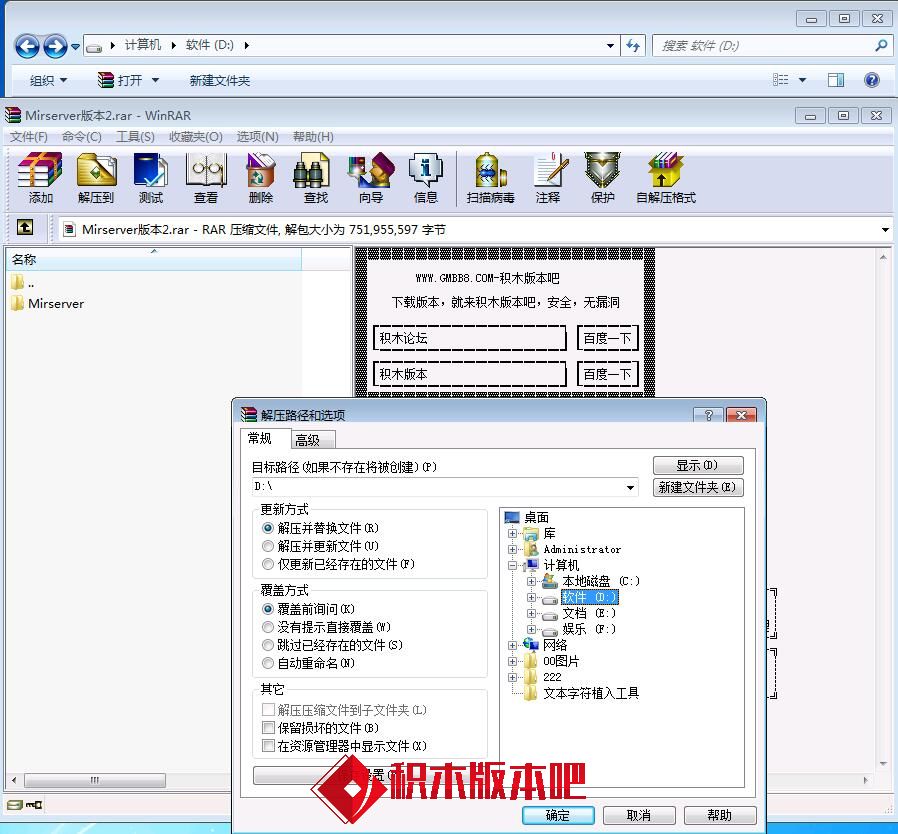Click the 新建文件夹(E) button in dialog
The height and width of the screenshot is (834, 898).
pyautogui.click(x=698, y=487)
